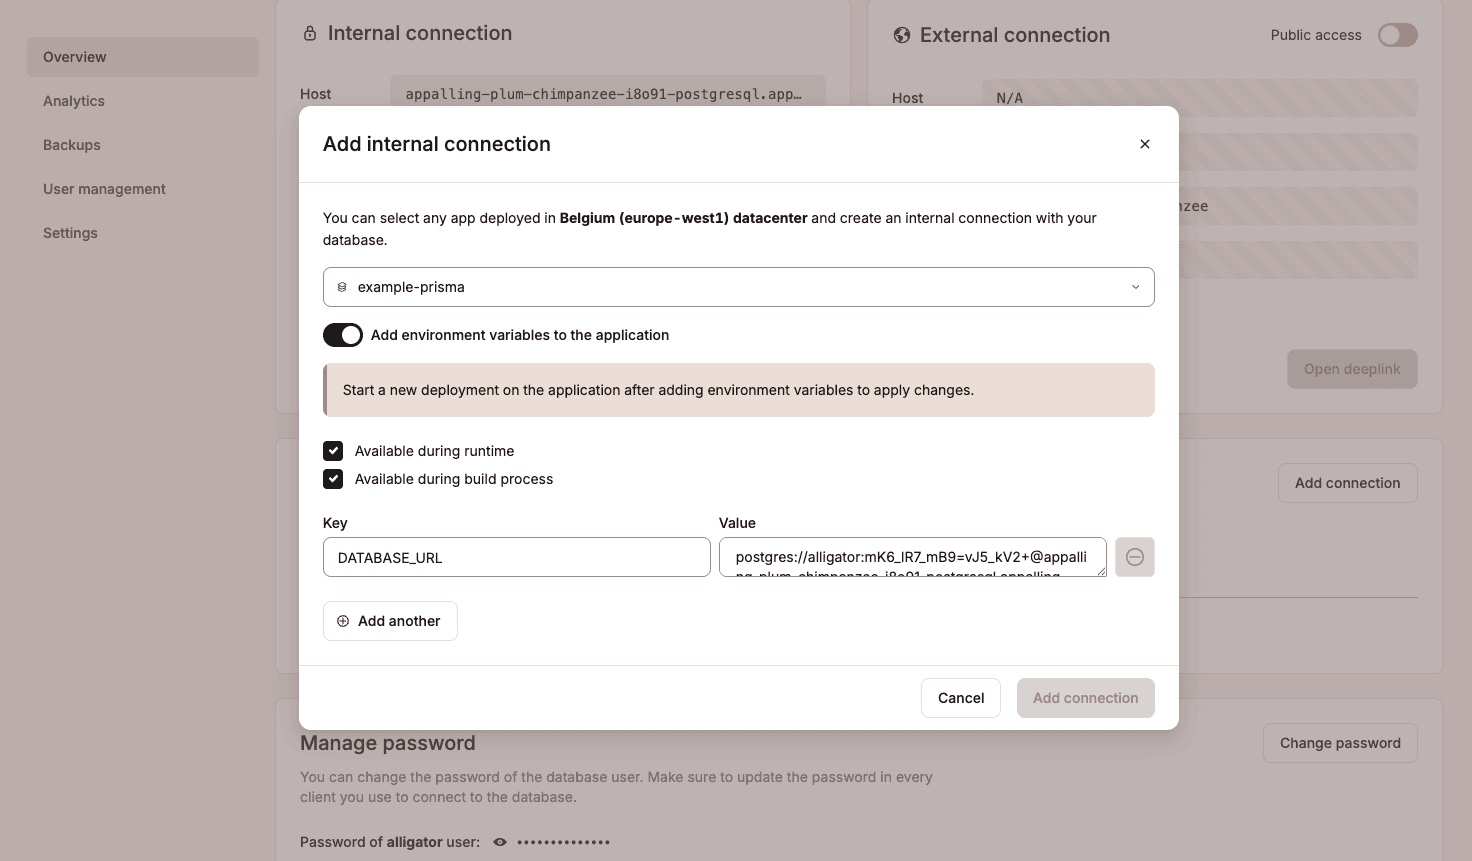Navigate to User management
Screen dimensions: 1472x861
point(104,188)
